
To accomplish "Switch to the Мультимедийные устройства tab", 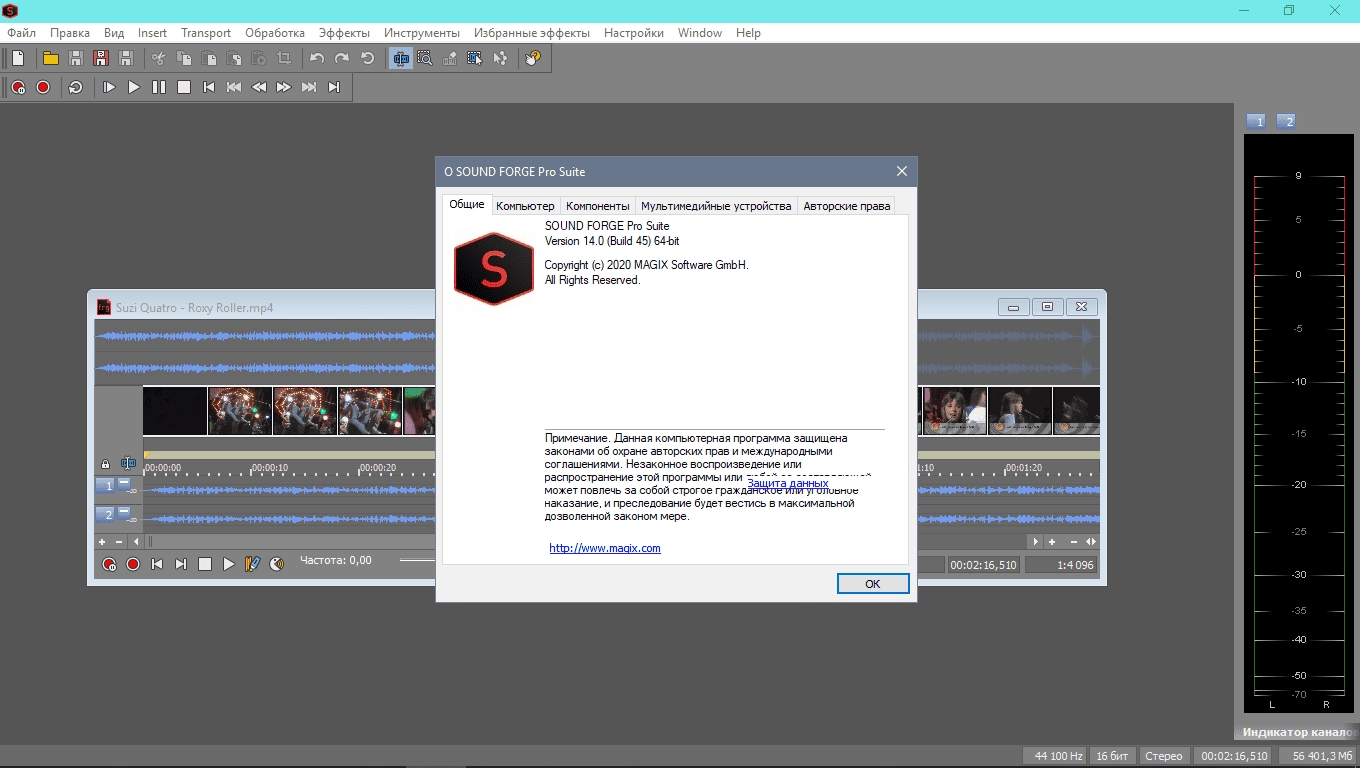I will [x=716, y=206].
